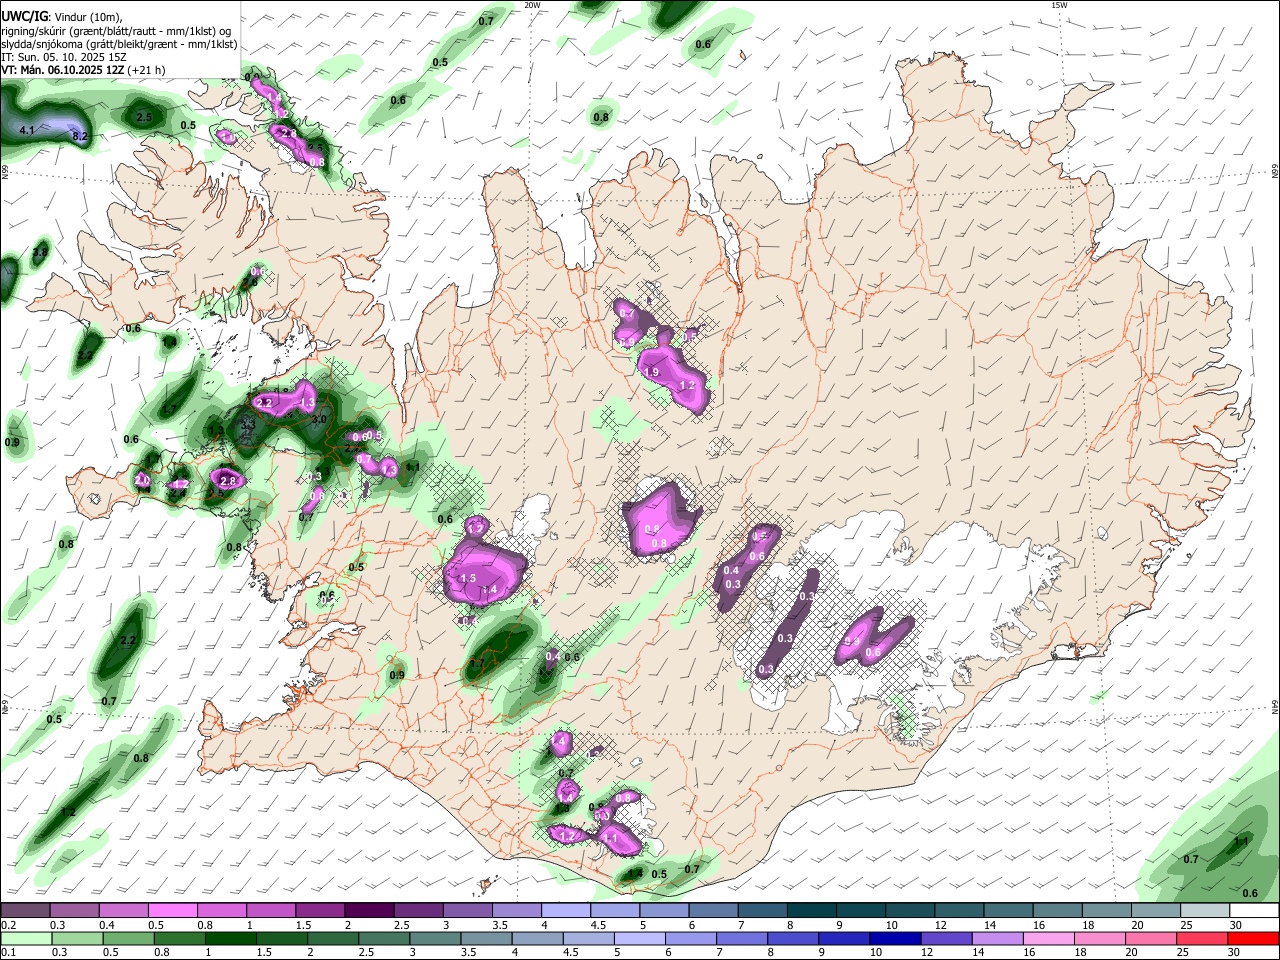
Task: Click the 3.3 rain value label
Action: 249,425
